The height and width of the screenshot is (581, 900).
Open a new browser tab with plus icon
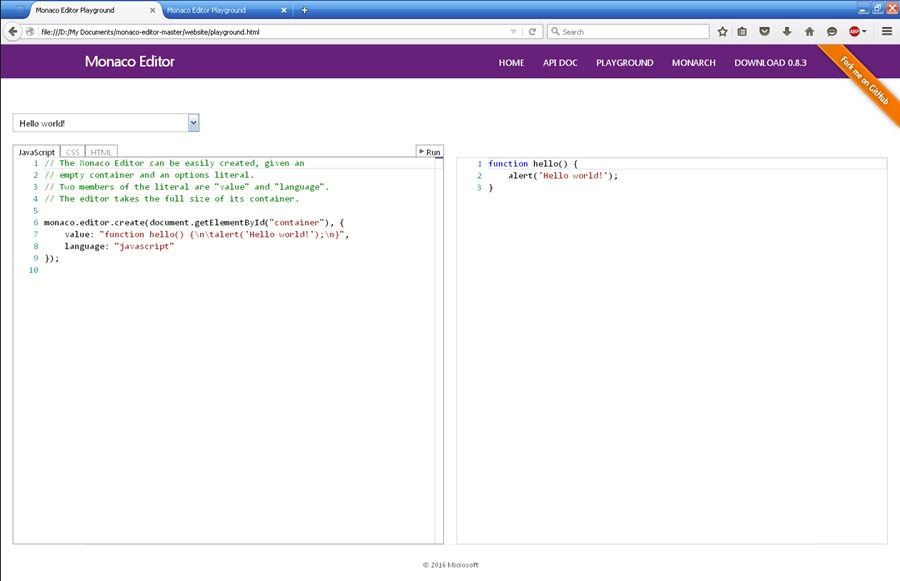(305, 10)
